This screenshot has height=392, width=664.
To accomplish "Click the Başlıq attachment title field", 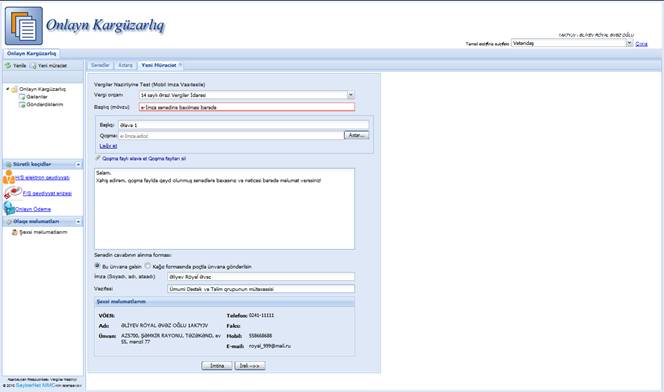I will (243, 125).
